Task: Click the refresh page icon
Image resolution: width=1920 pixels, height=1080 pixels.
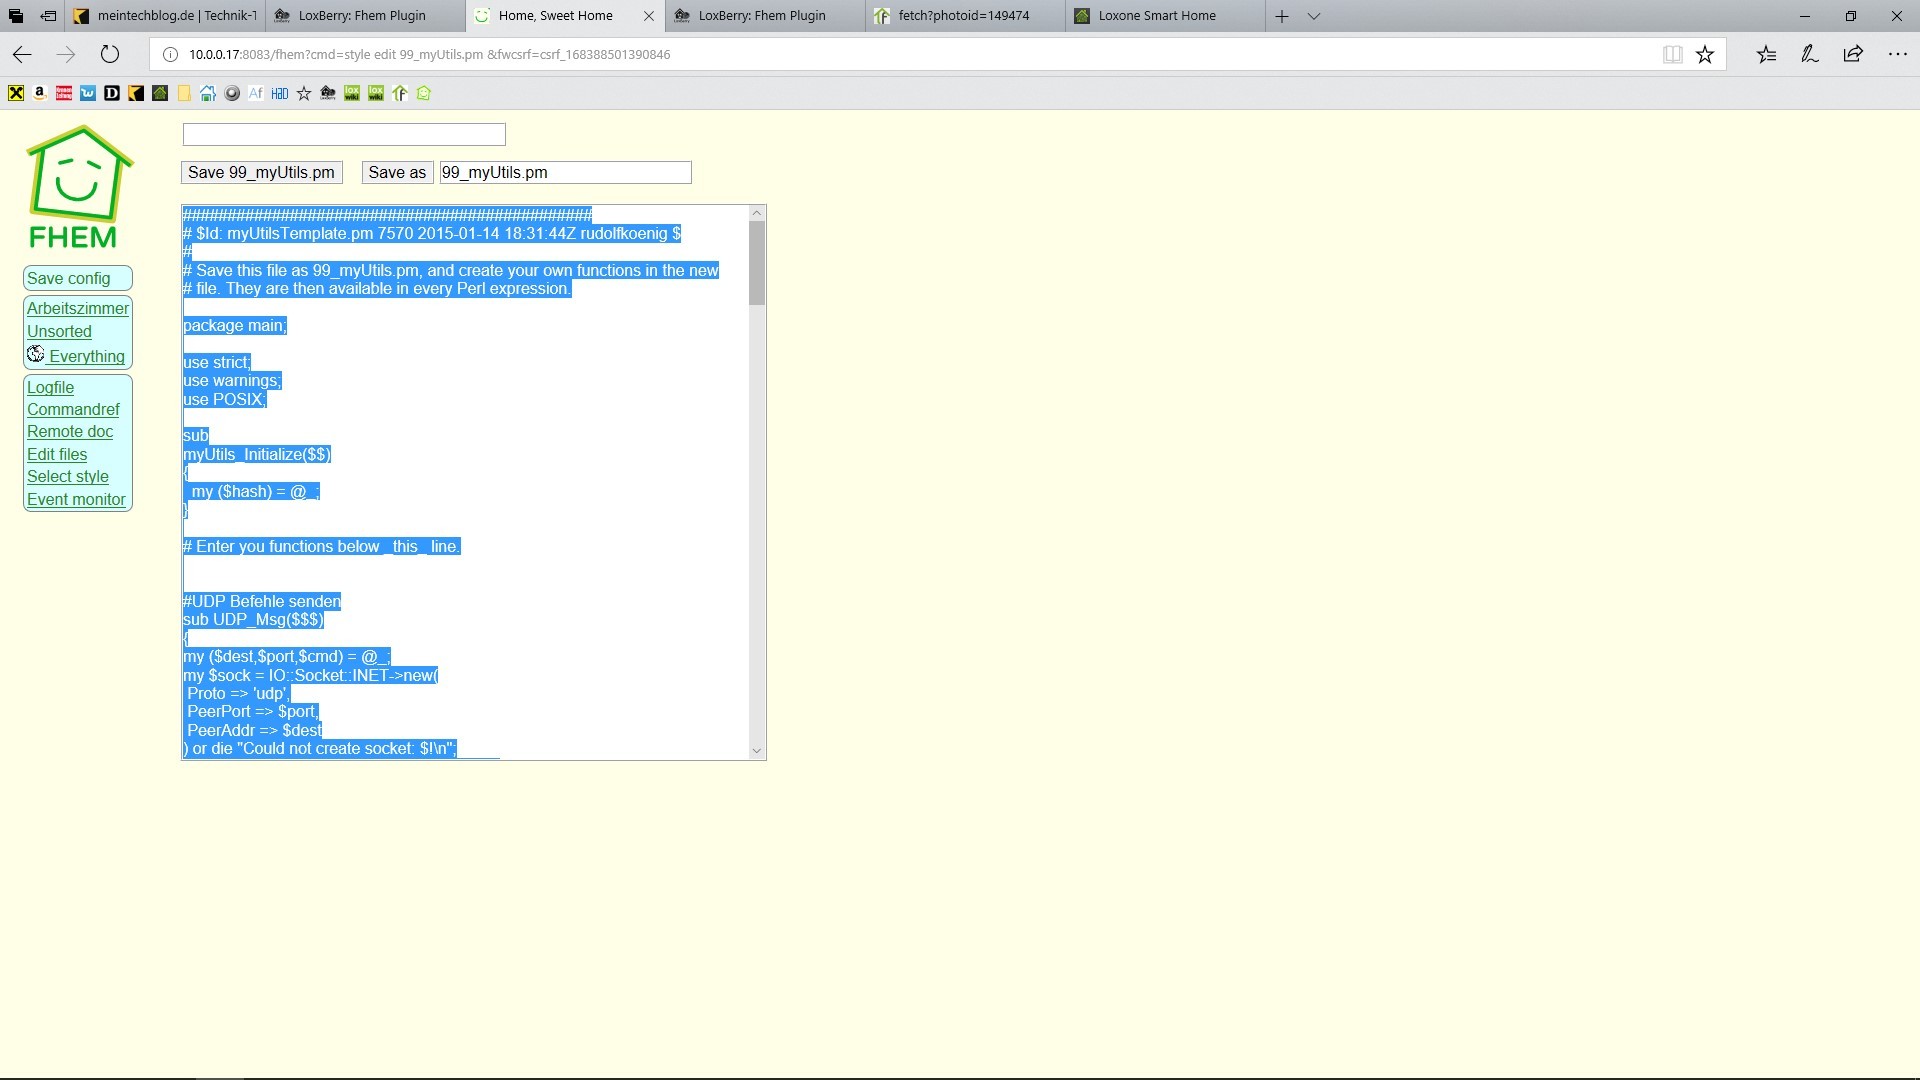Action: pos(110,55)
